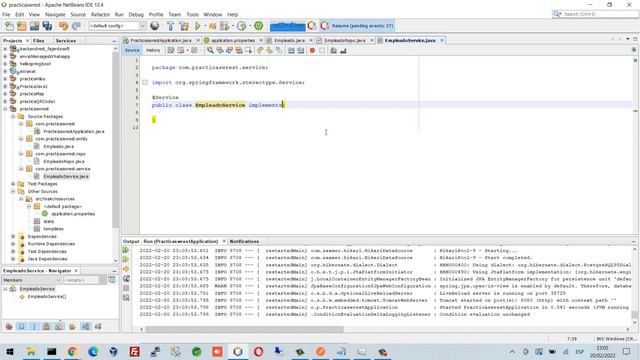Click the red Start Macro Recording icon
This screenshot has height=360, width=640.
[x=312, y=51]
